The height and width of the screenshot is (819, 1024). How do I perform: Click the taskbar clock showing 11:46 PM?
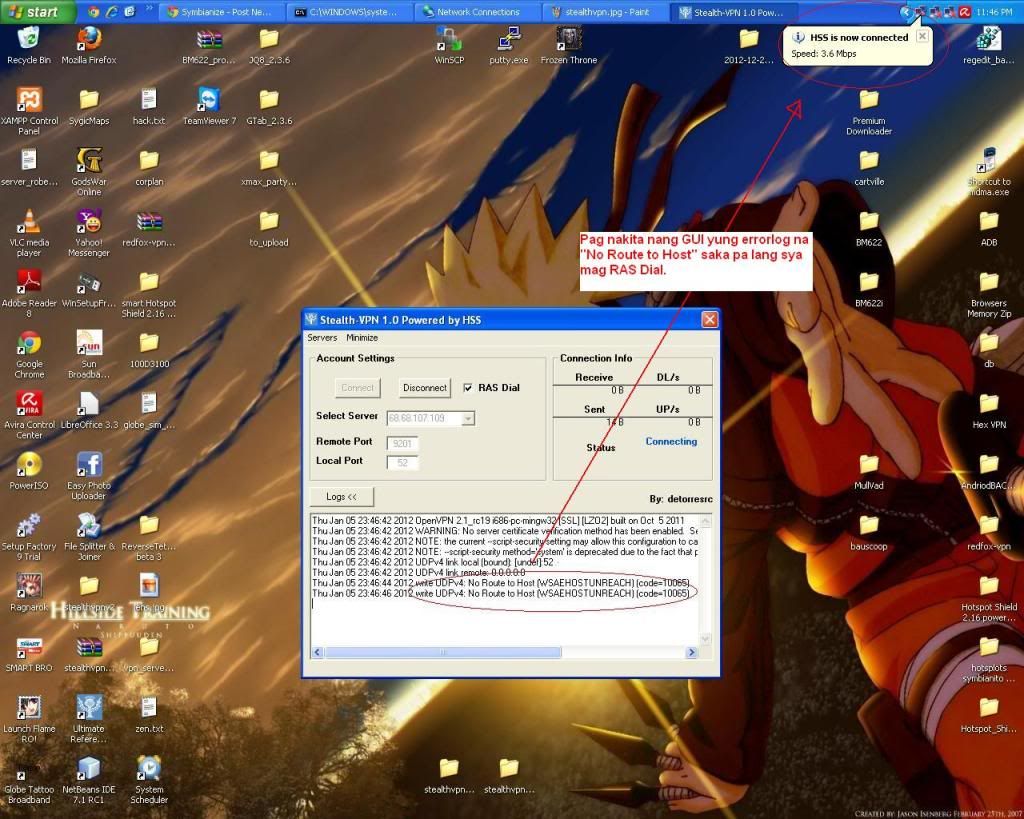(x=994, y=12)
